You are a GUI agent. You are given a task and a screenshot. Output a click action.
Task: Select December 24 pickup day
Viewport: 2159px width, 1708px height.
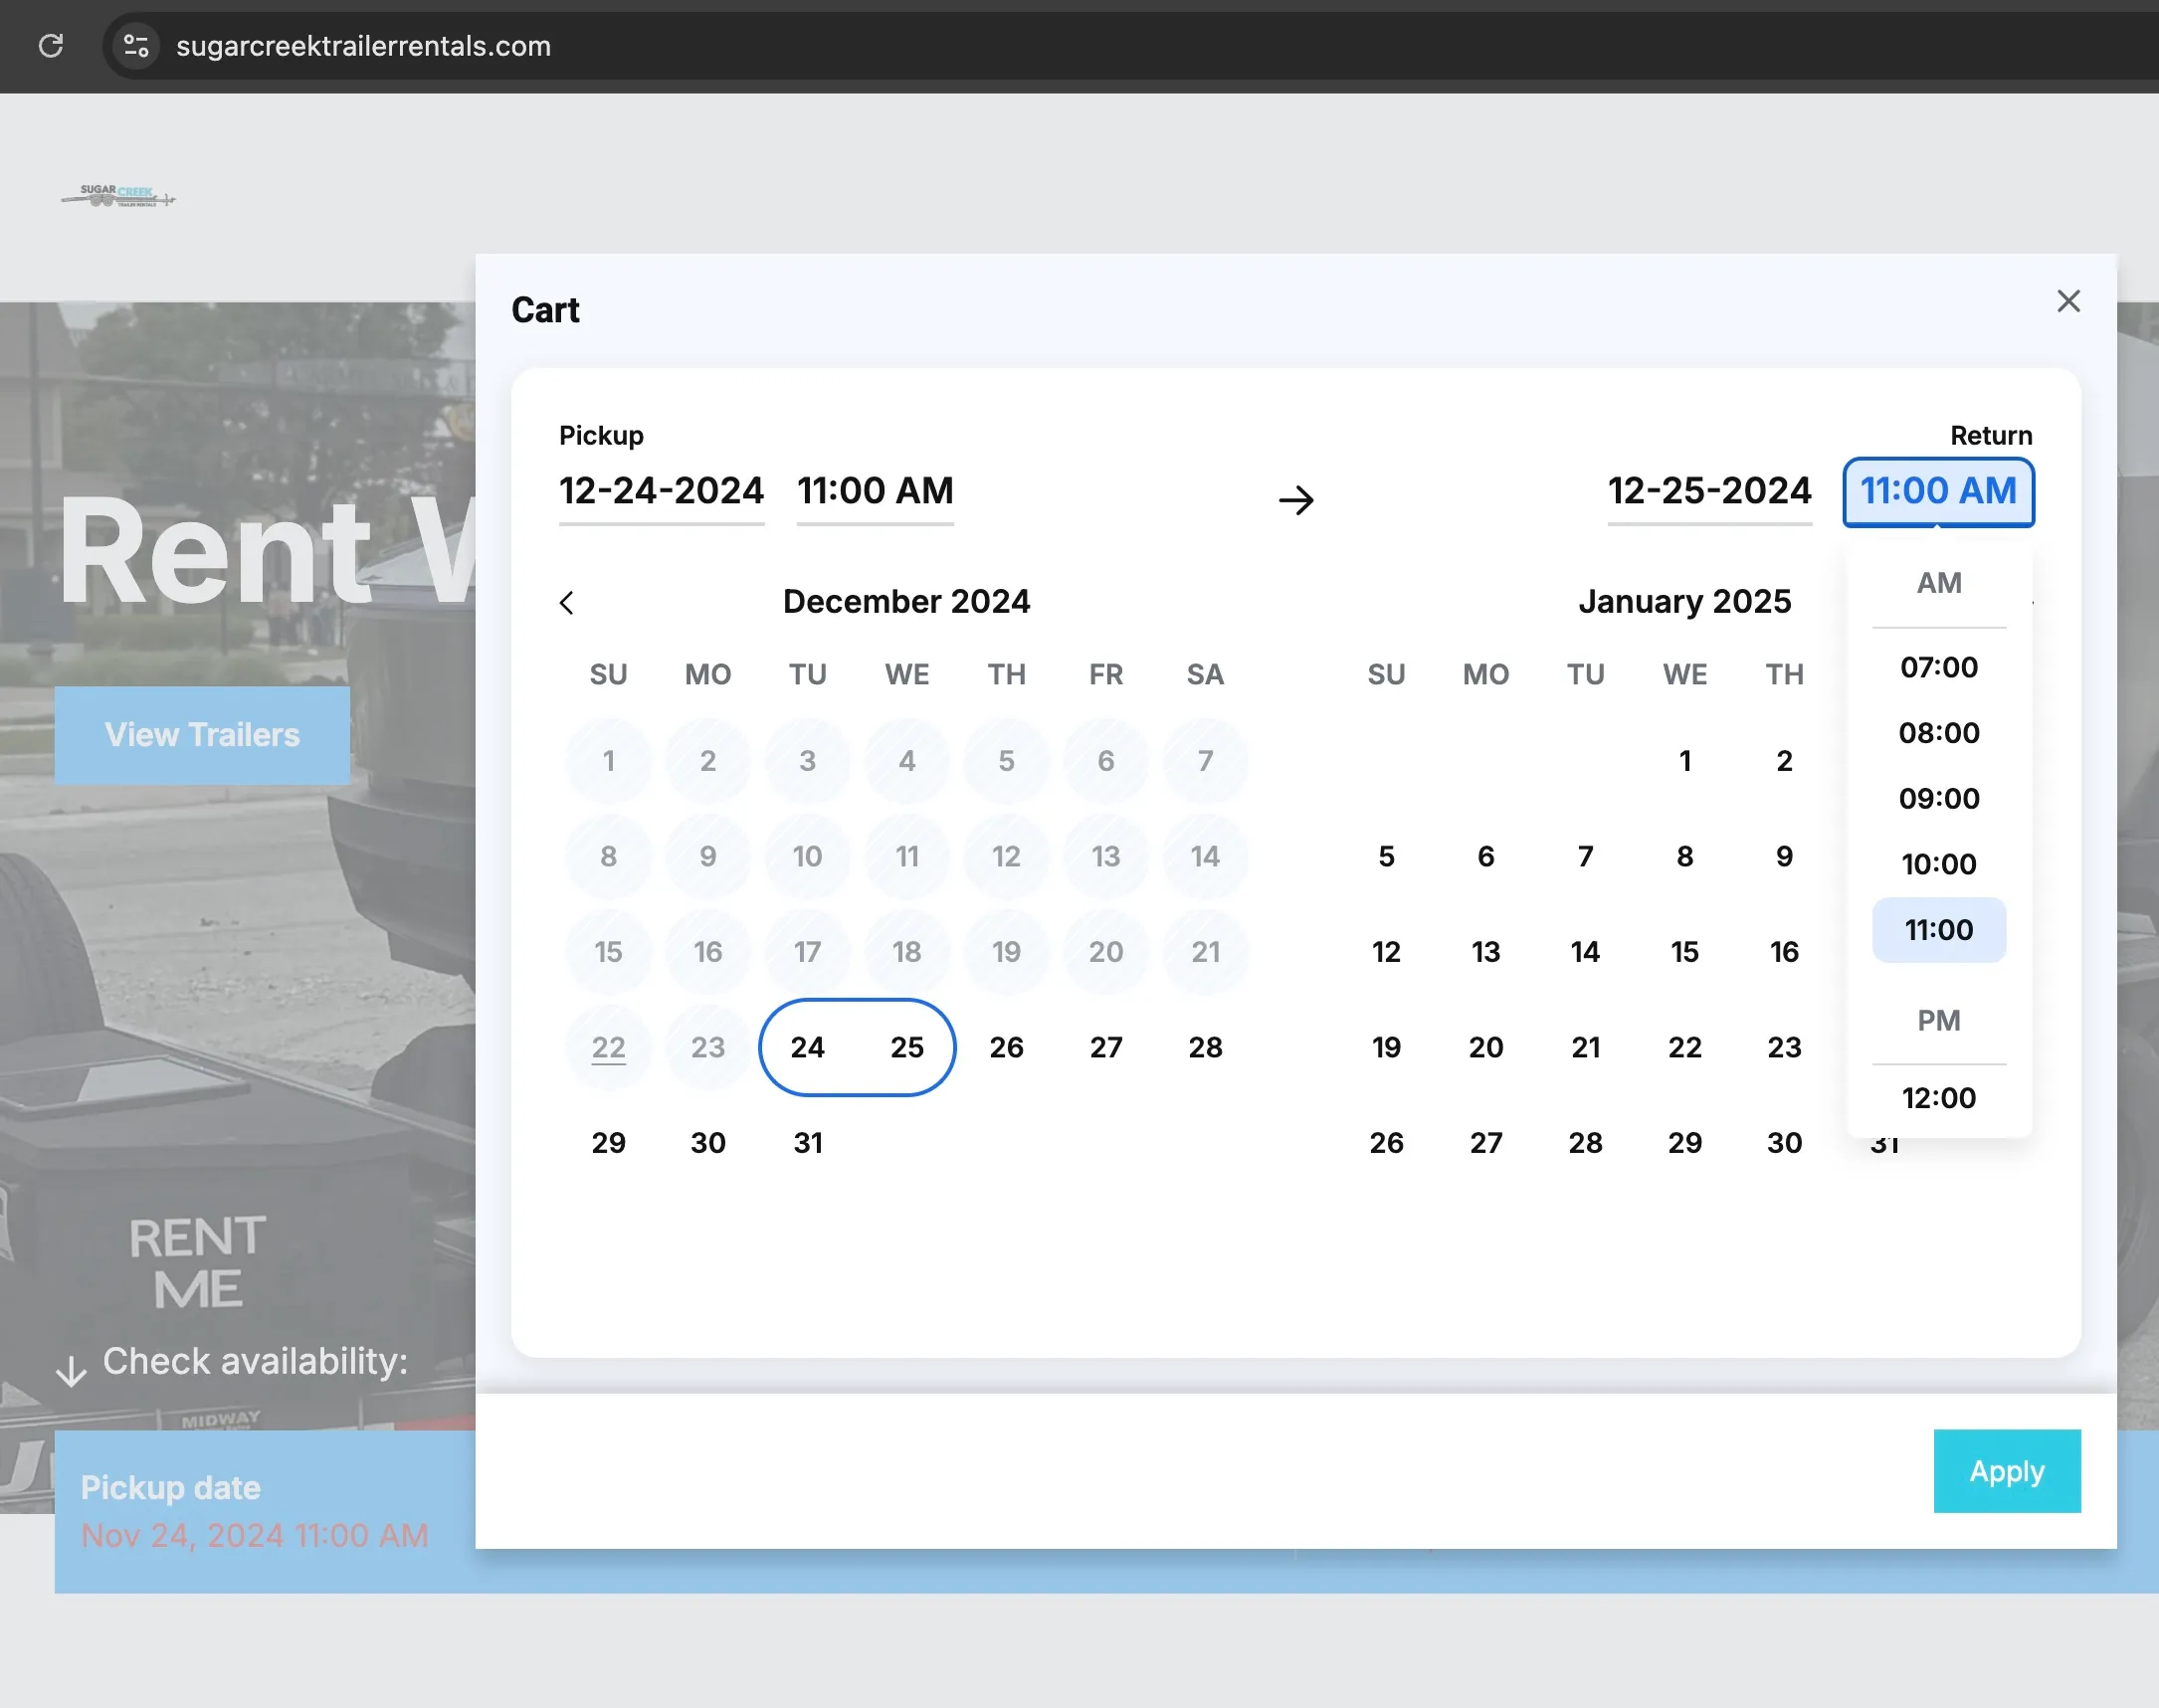click(x=807, y=1047)
